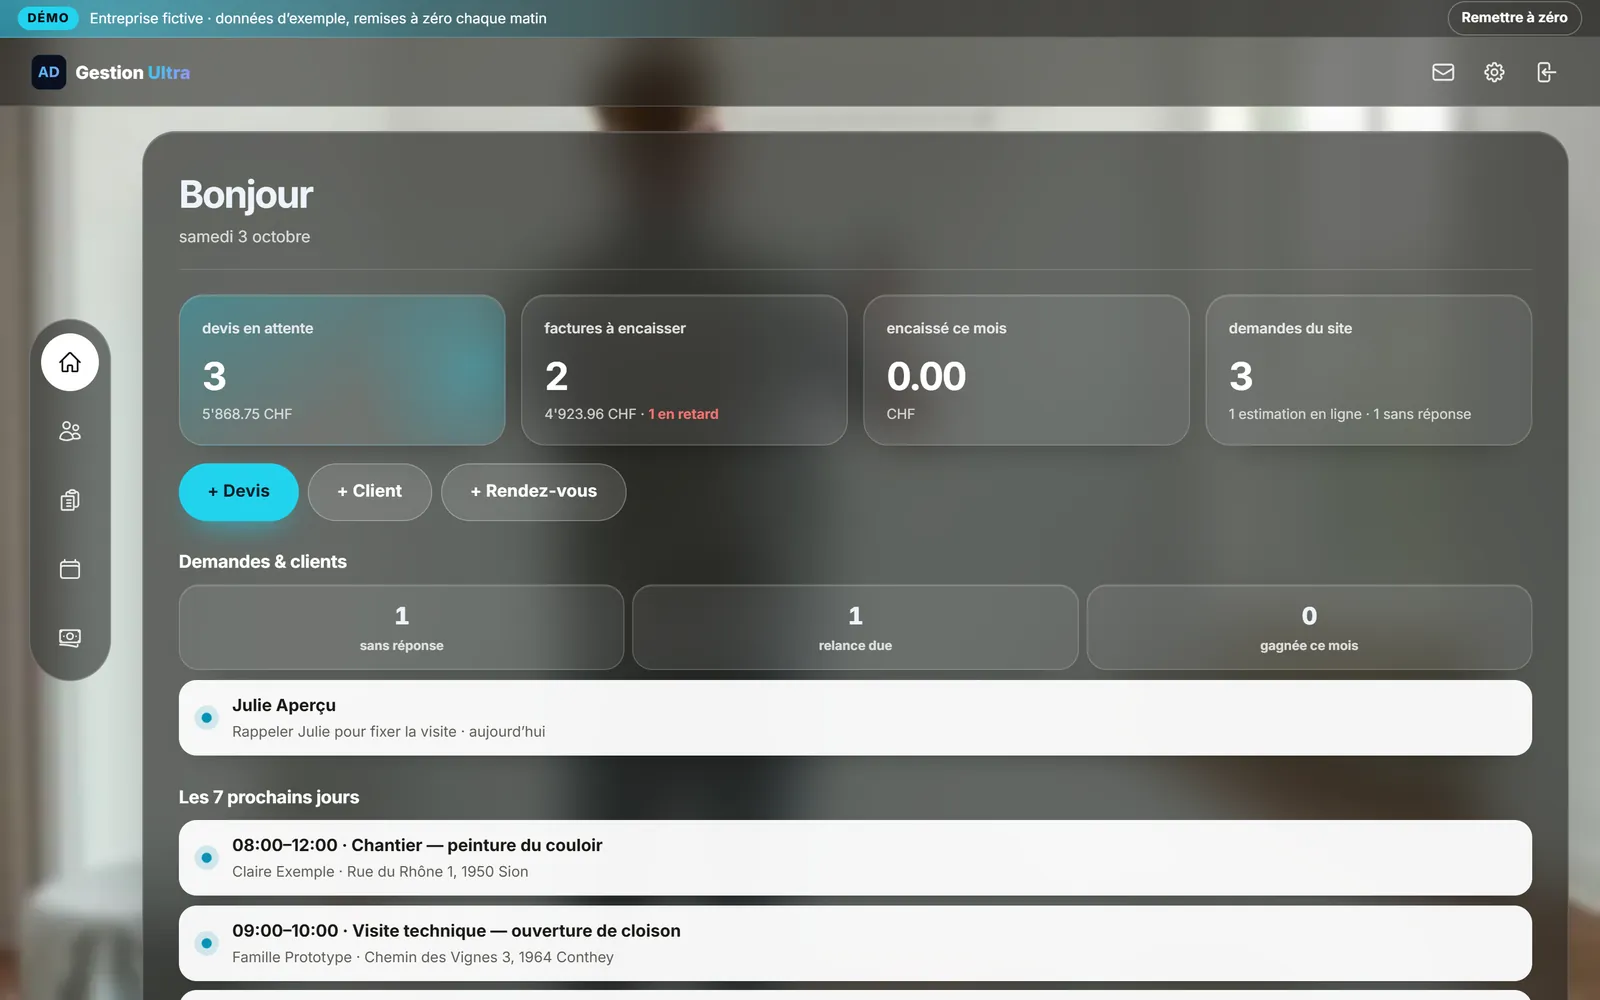Click the 'samedi 3 octobre' date text
This screenshot has width=1600, height=1000.
click(245, 237)
